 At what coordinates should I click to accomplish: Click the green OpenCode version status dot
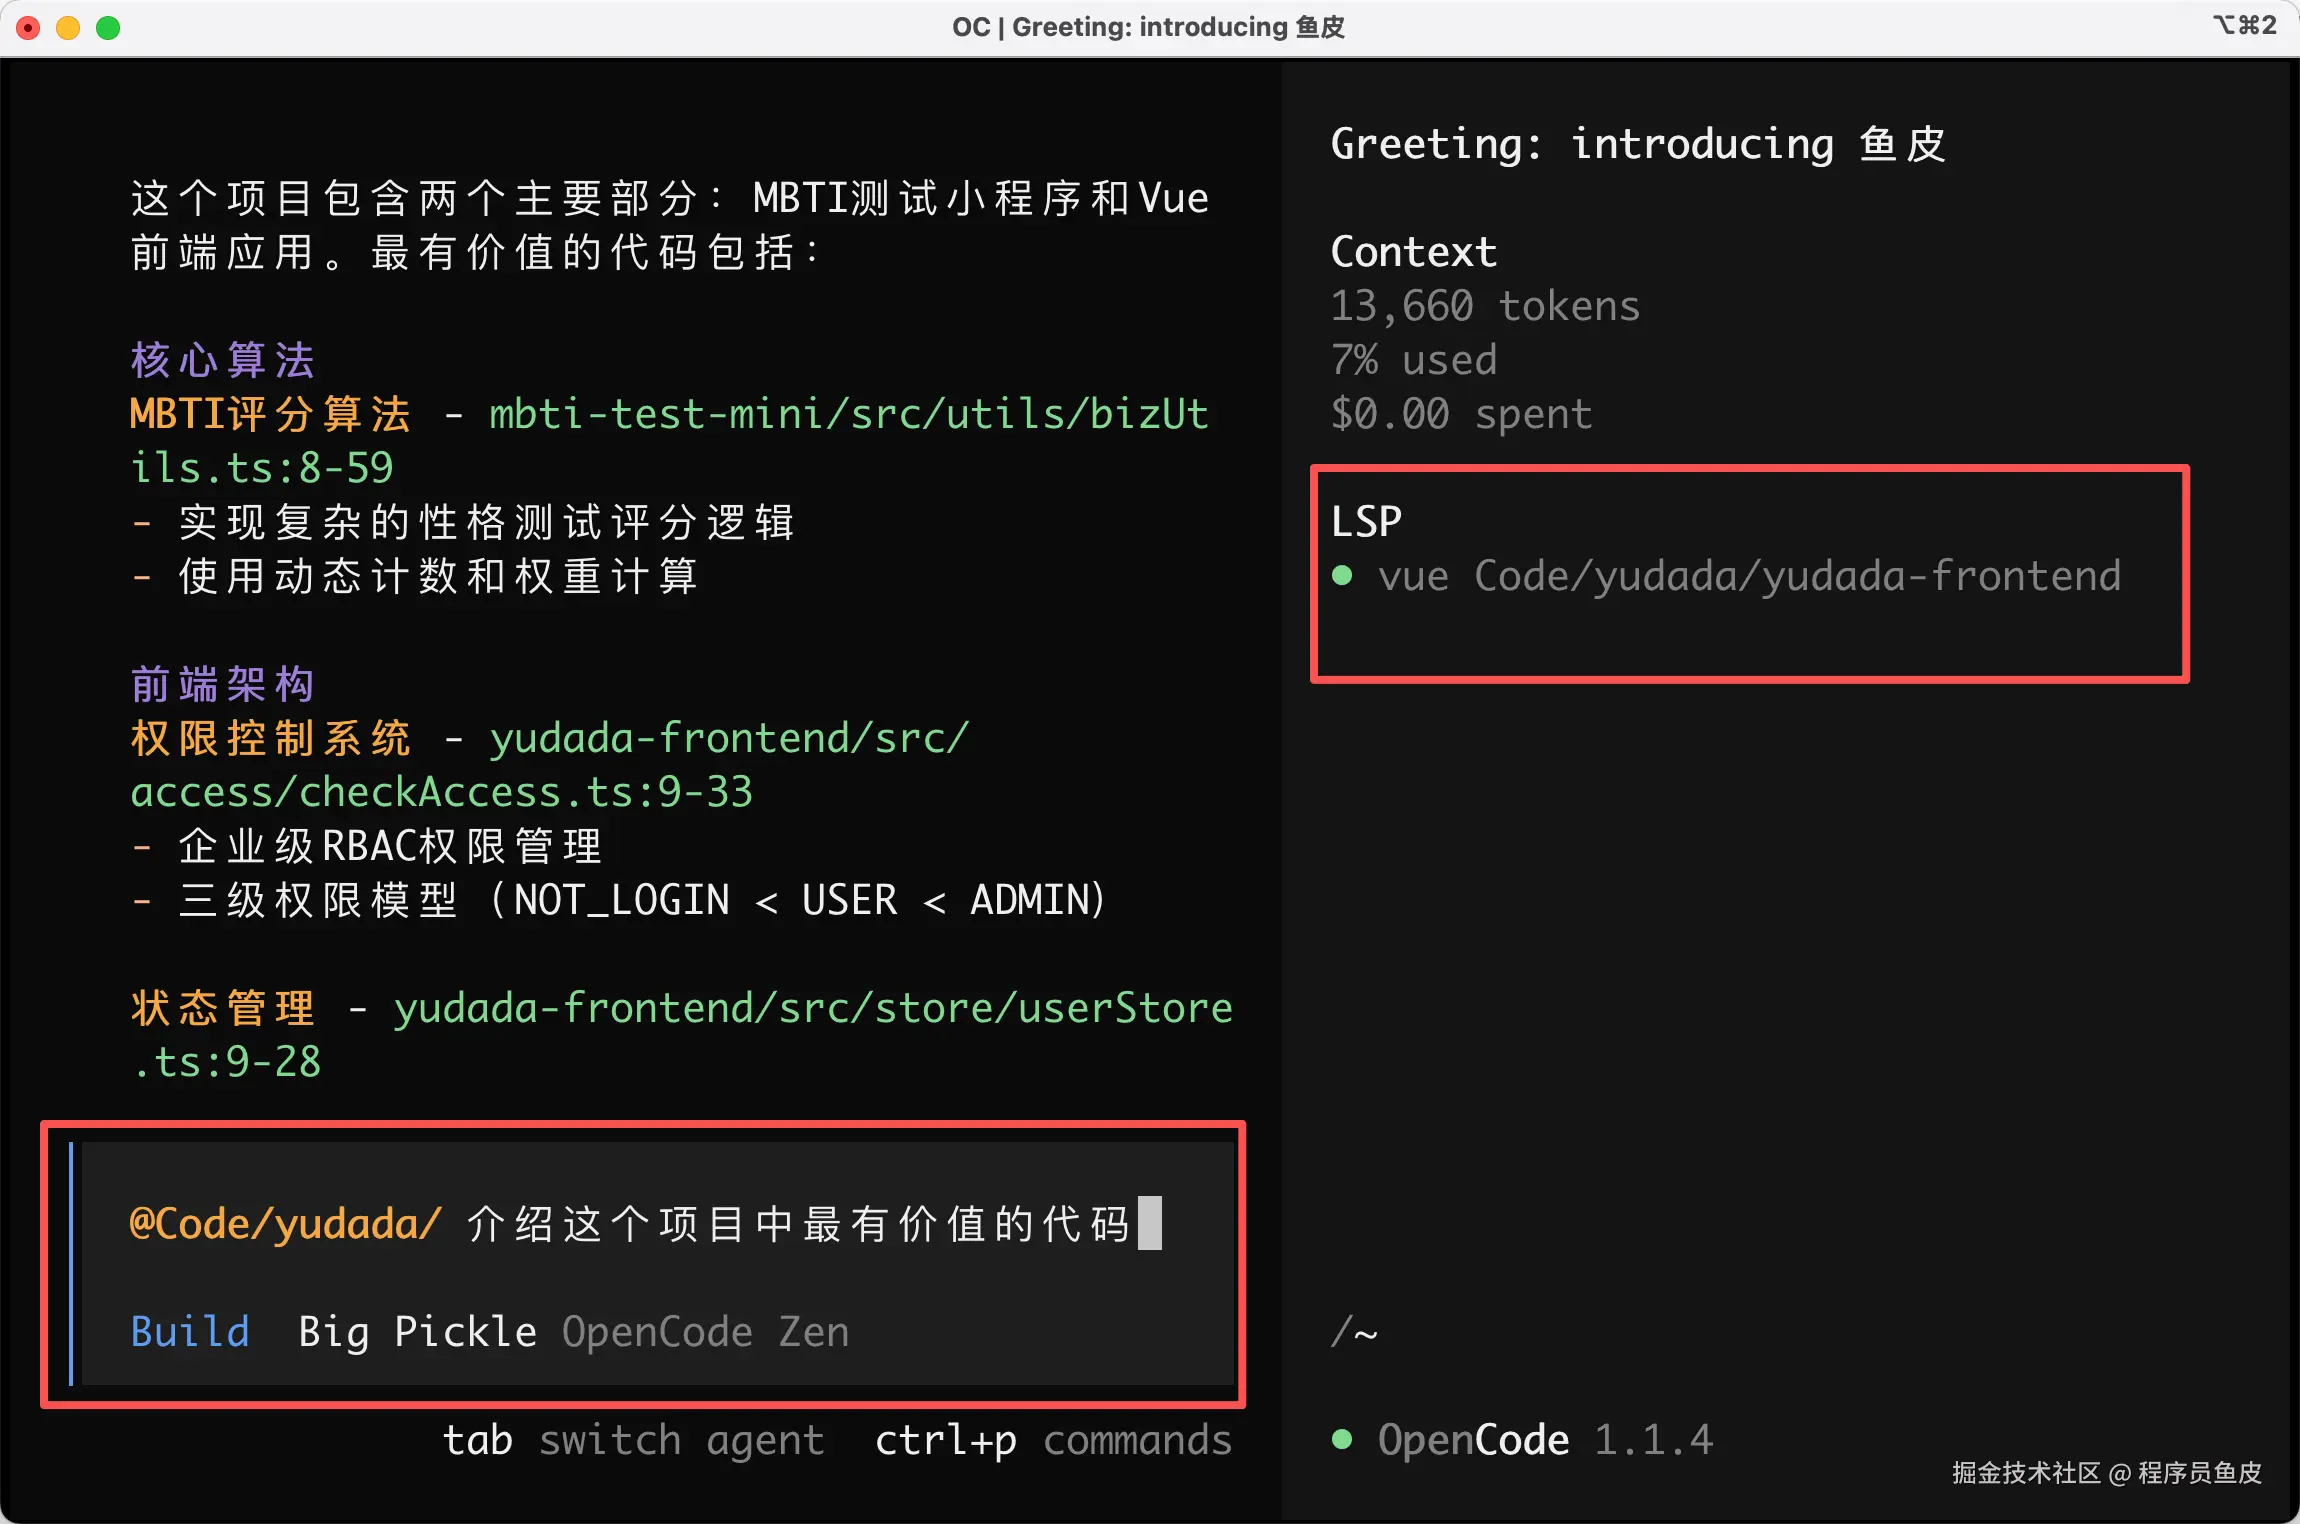(1342, 1440)
